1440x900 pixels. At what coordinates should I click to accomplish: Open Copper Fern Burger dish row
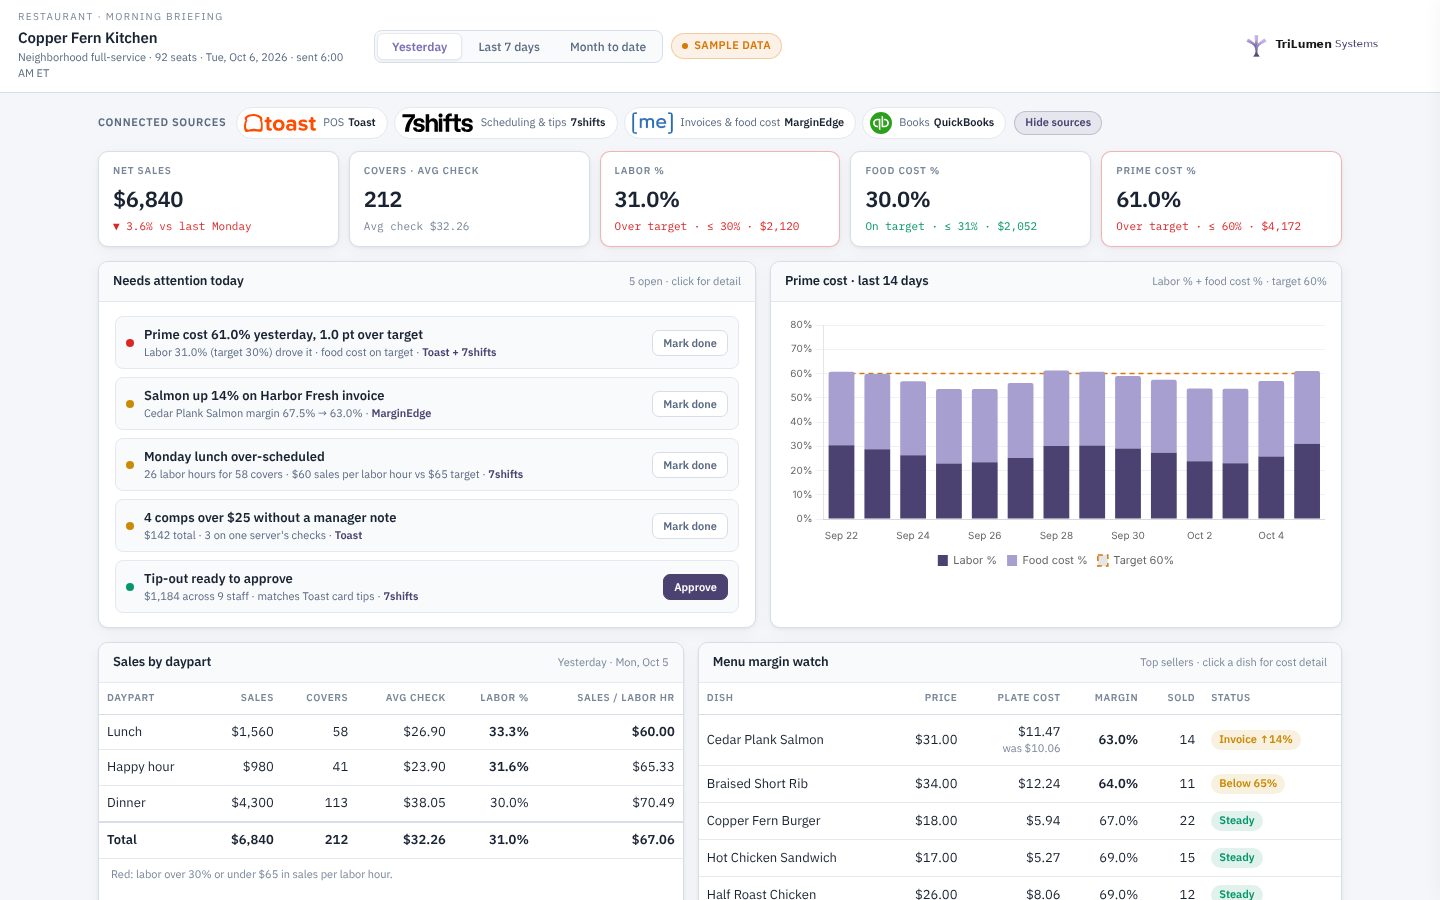click(x=1020, y=821)
